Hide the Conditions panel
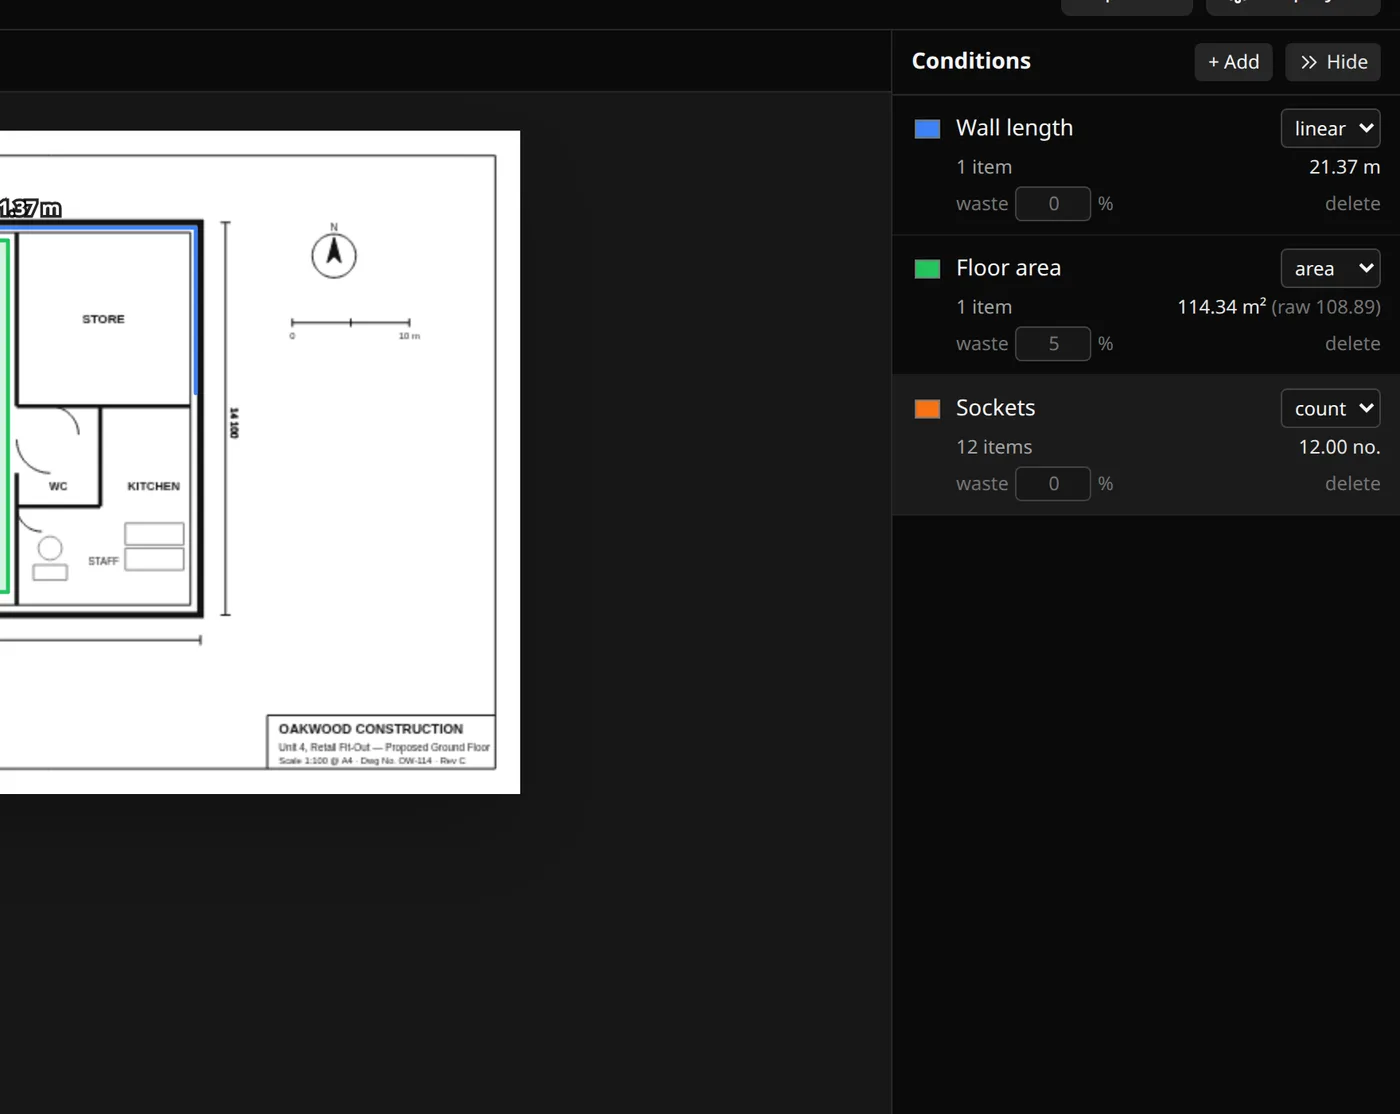Viewport: 1400px width, 1114px height. (1333, 62)
